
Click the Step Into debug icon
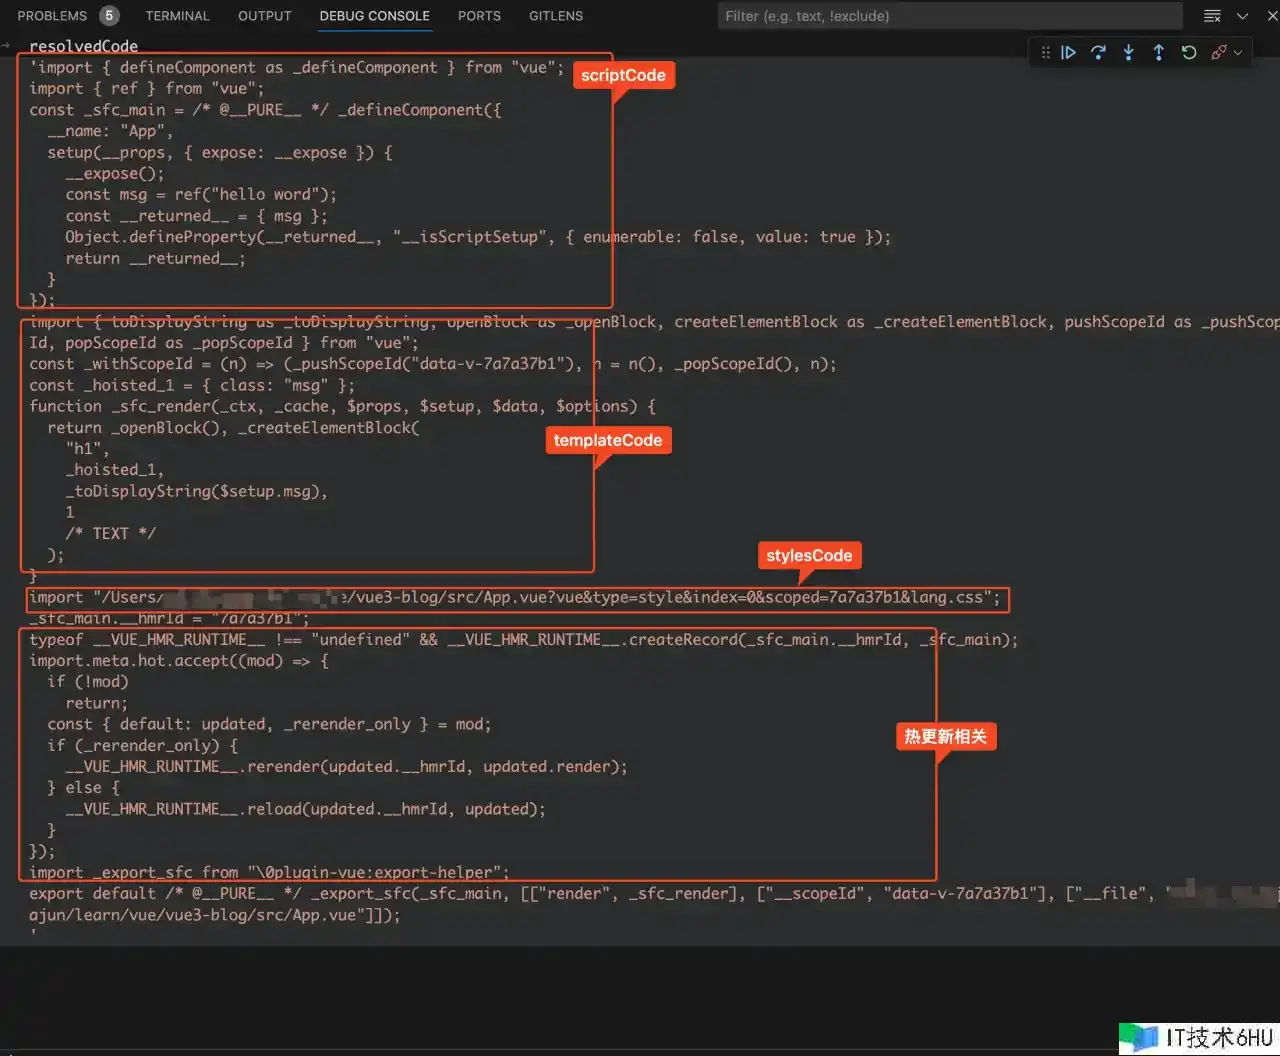point(1128,53)
